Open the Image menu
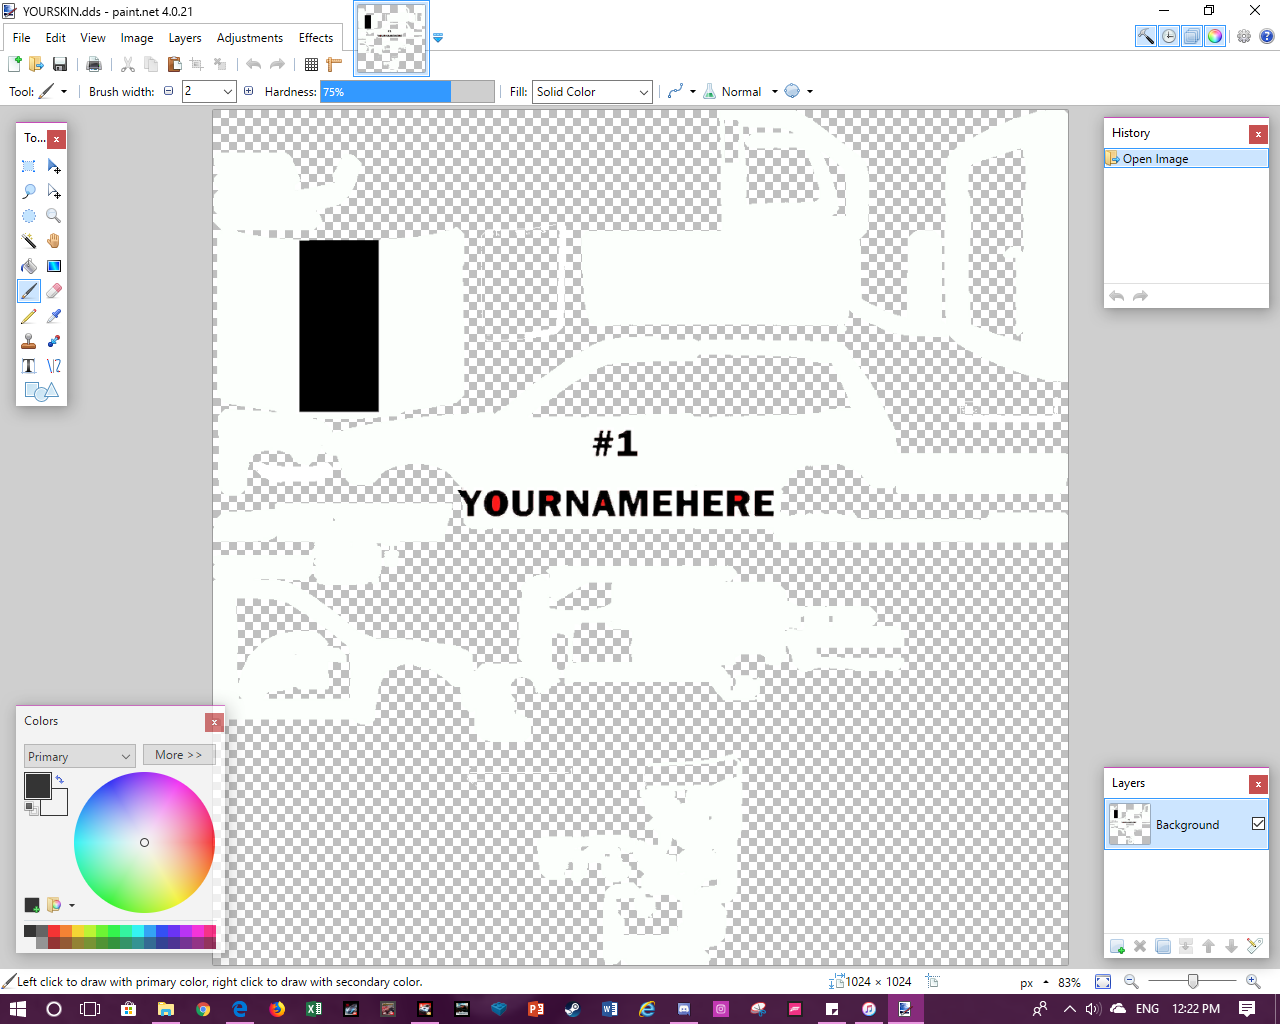1280x1024 pixels. click(137, 38)
